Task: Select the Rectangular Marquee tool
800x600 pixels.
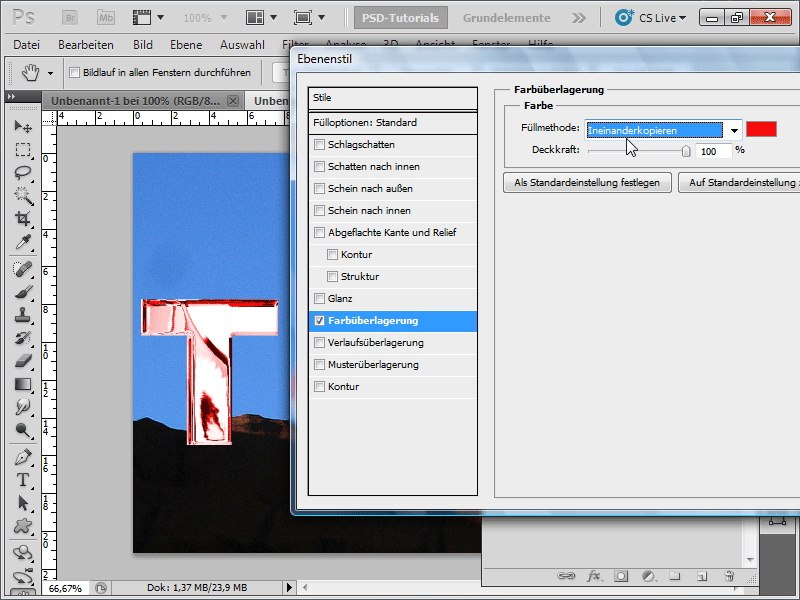Action: point(23,149)
